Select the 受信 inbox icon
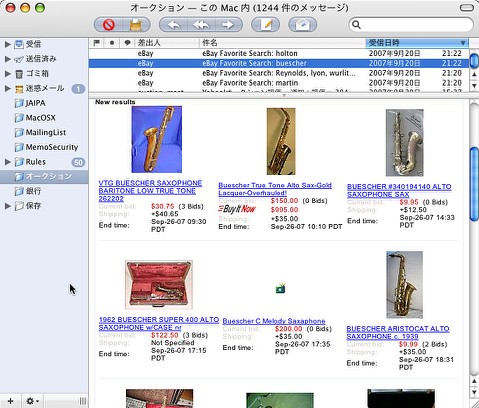Image resolution: width=479 pixels, height=408 pixels. click(x=19, y=44)
